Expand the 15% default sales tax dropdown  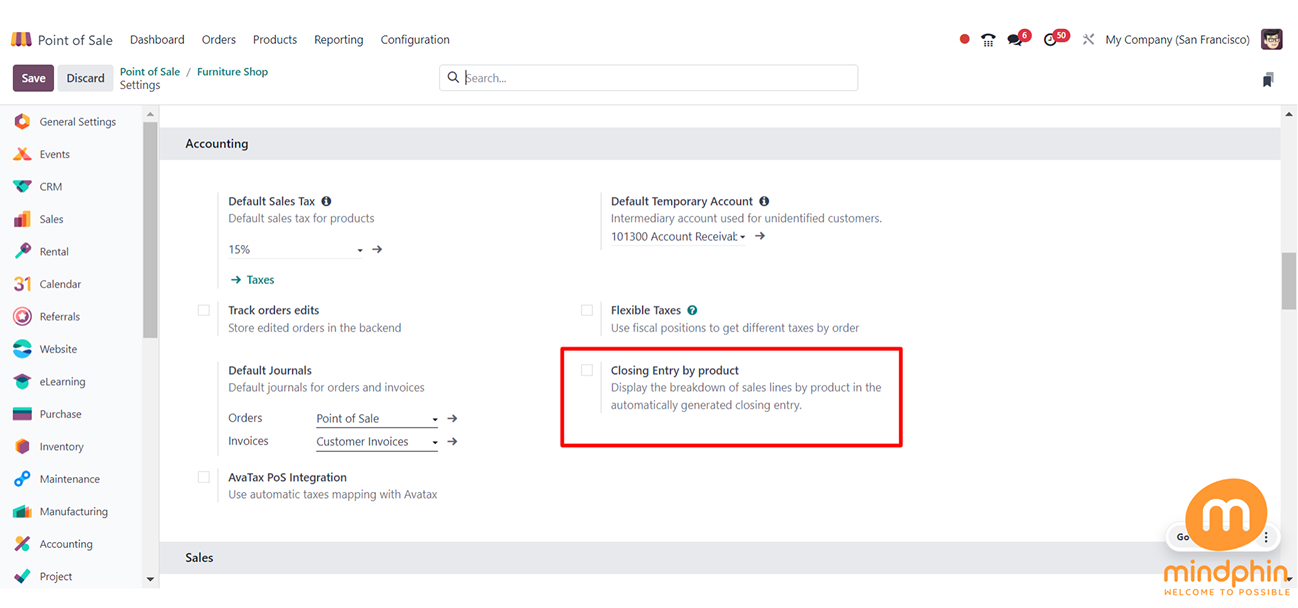(x=295, y=250)
